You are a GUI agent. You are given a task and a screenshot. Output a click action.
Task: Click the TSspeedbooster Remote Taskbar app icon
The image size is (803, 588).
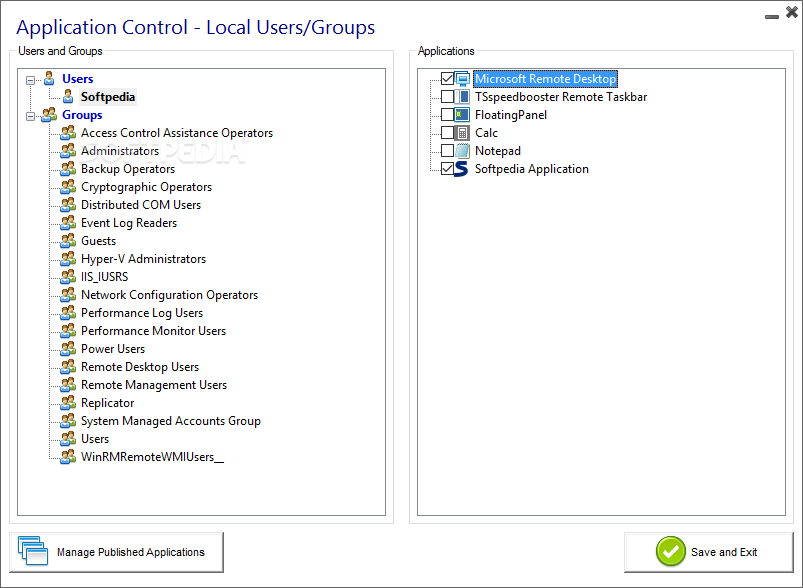(462, 97)
